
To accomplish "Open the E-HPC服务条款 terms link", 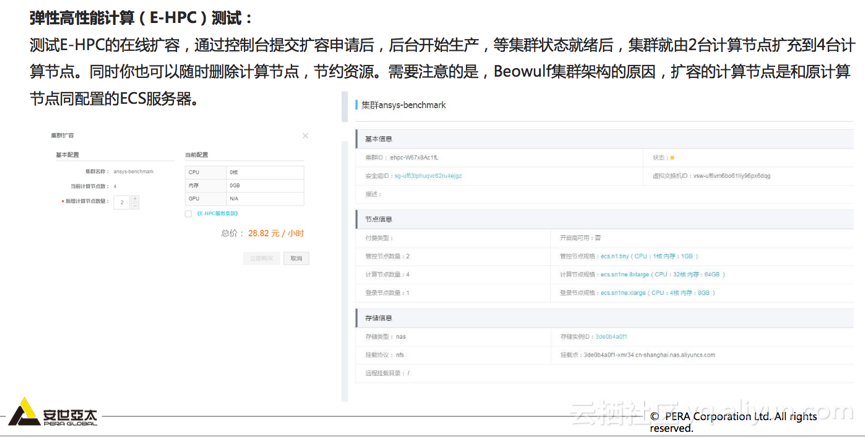I will coord(217,214).
